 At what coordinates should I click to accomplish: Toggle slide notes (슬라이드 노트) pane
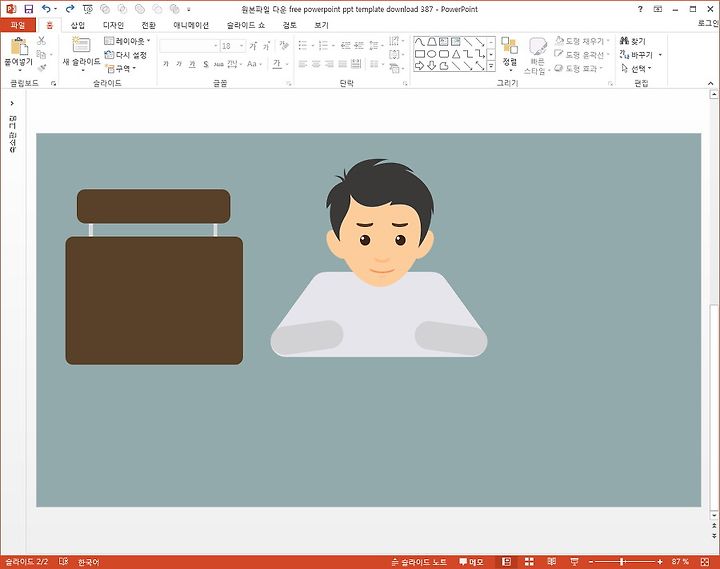pos(419,562)
